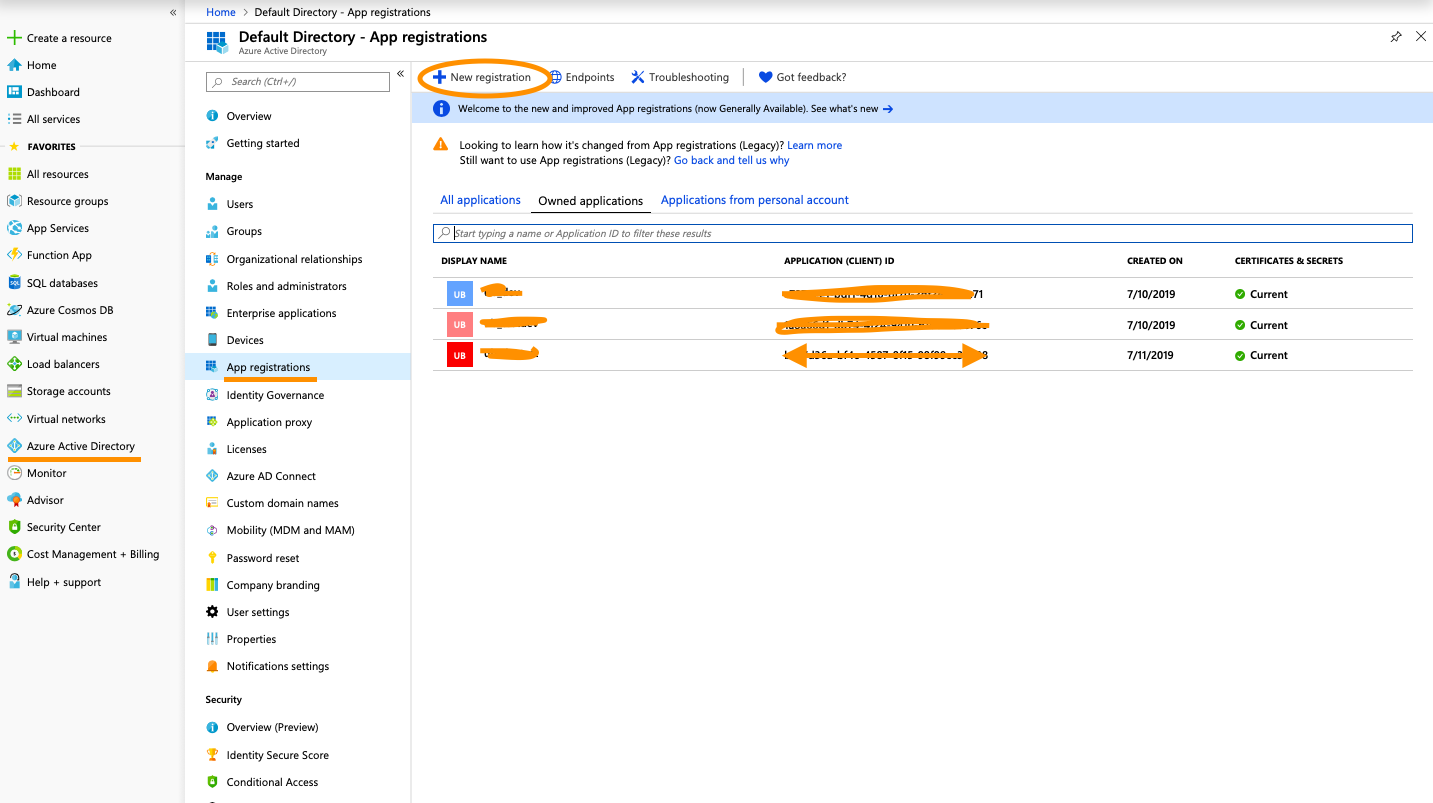The height and width of the screenshot is (803, 1433).
Task: Click Go back and tell us why
Action: [731, 160]
